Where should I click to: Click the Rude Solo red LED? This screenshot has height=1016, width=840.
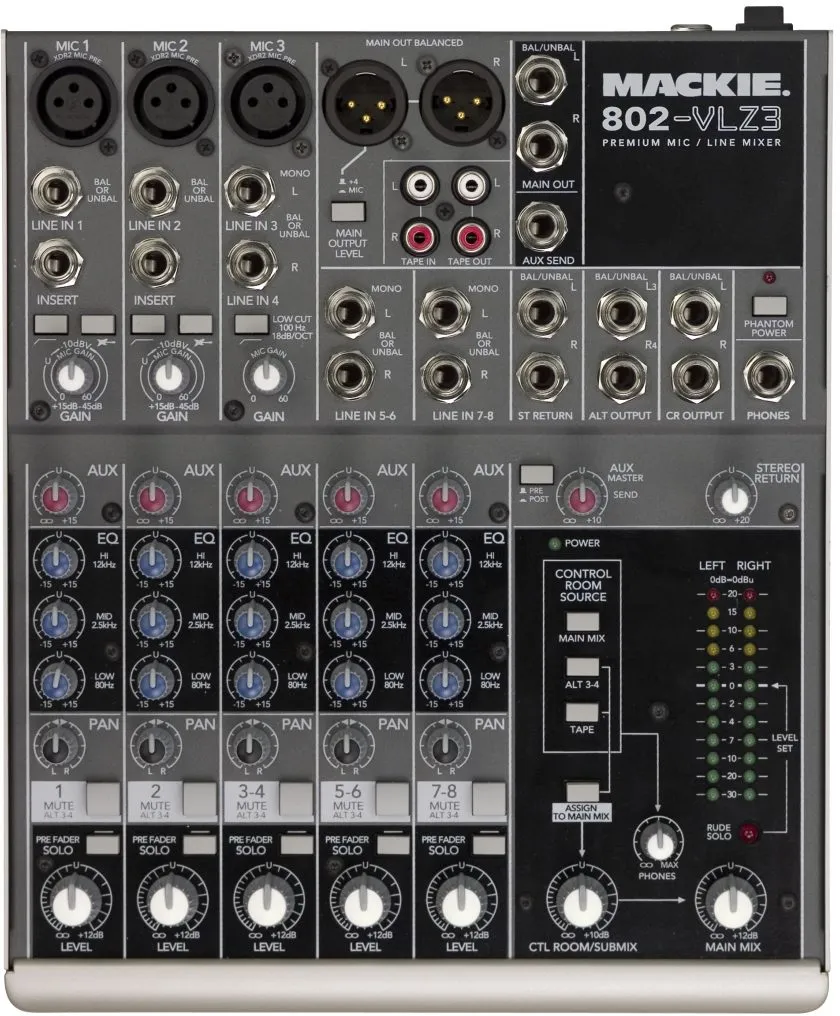point(750,831)
